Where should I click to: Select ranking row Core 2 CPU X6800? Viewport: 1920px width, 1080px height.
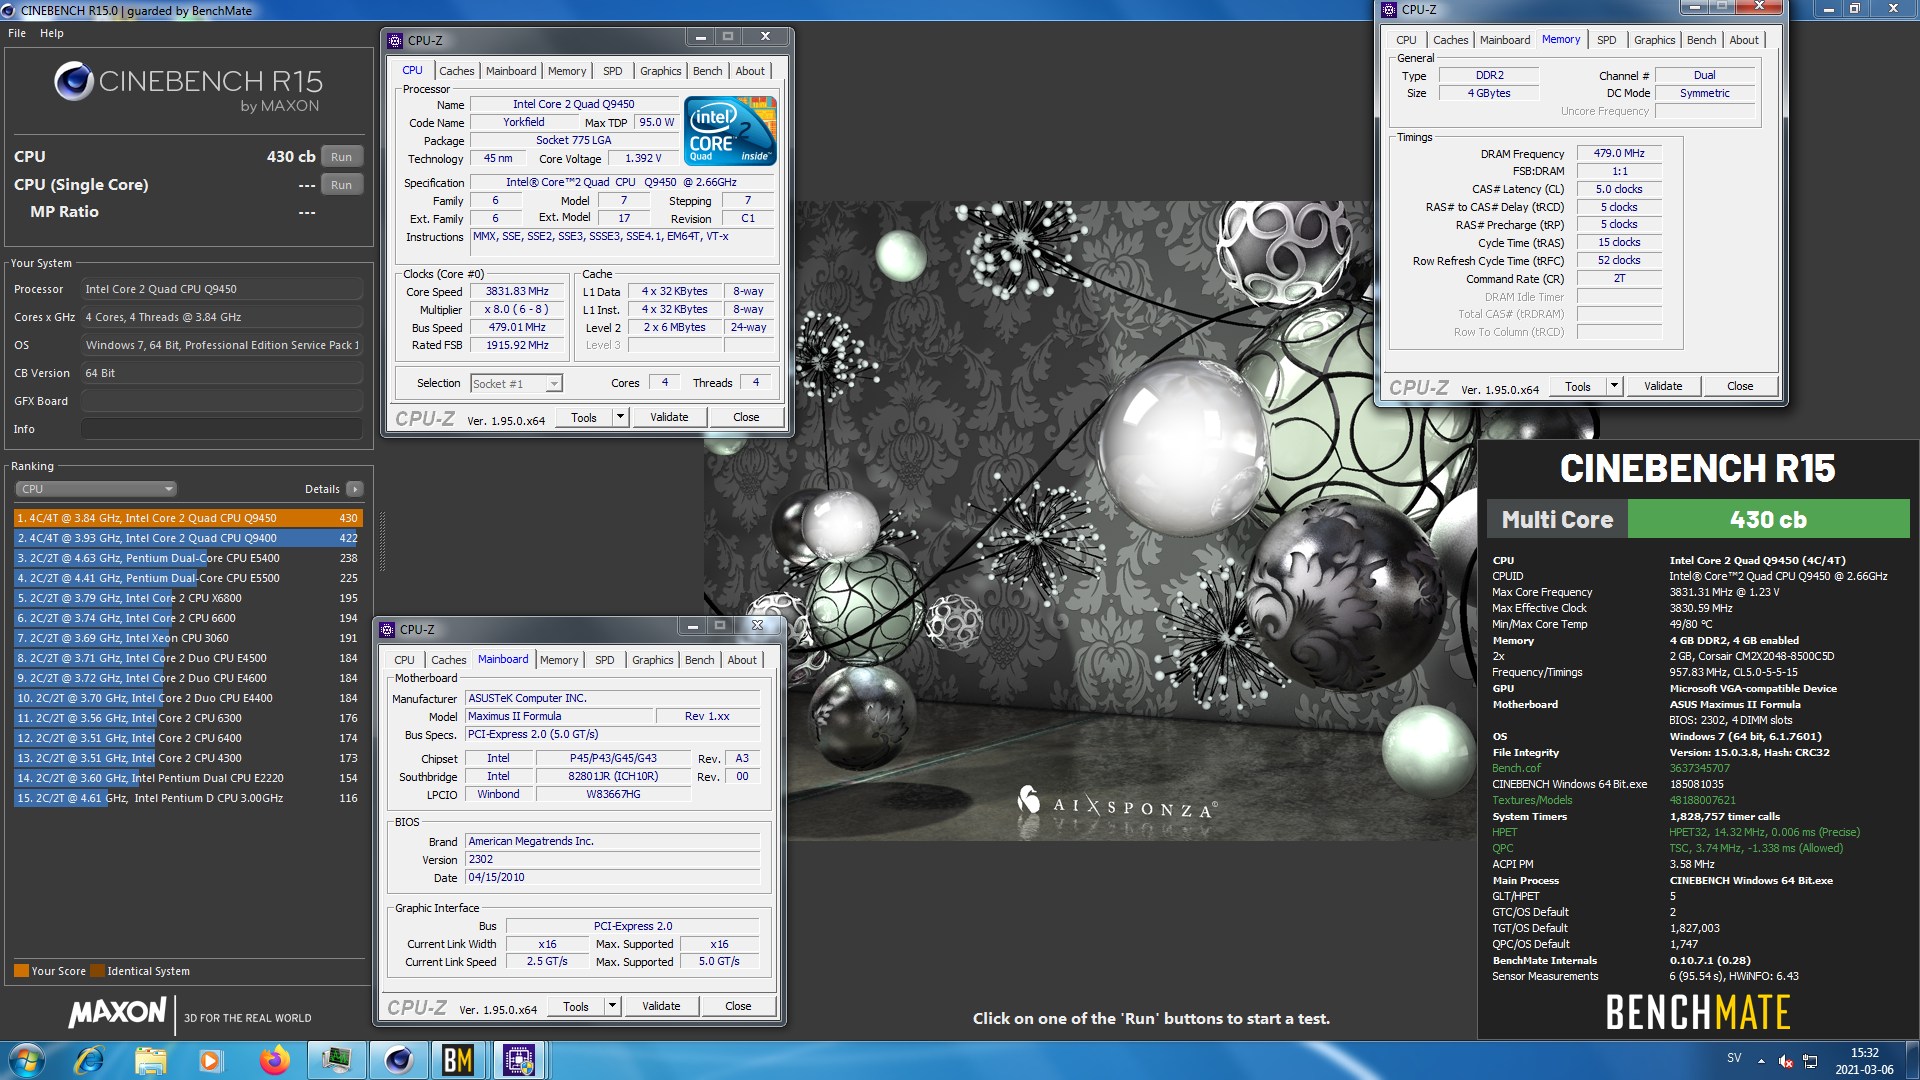click(x=188, y=598)
